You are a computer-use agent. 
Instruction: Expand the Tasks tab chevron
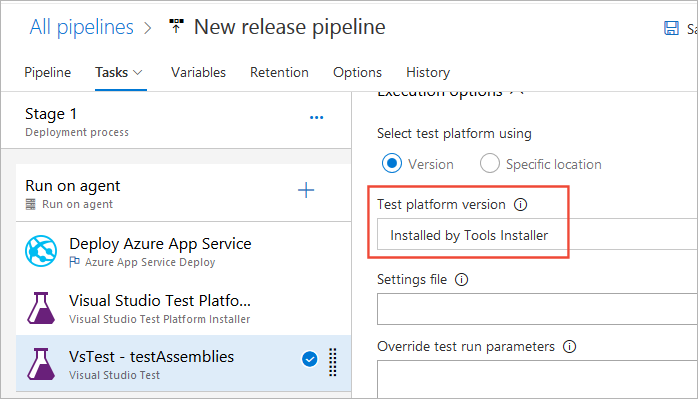click(x=138, y=72)
